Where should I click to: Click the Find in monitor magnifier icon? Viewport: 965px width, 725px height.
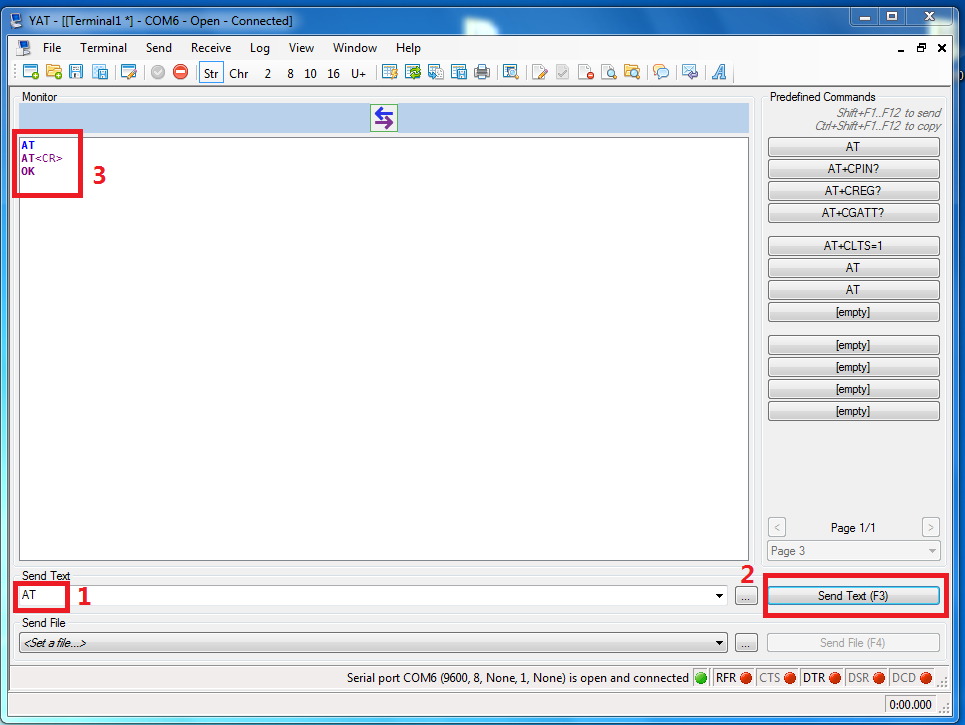511,72
